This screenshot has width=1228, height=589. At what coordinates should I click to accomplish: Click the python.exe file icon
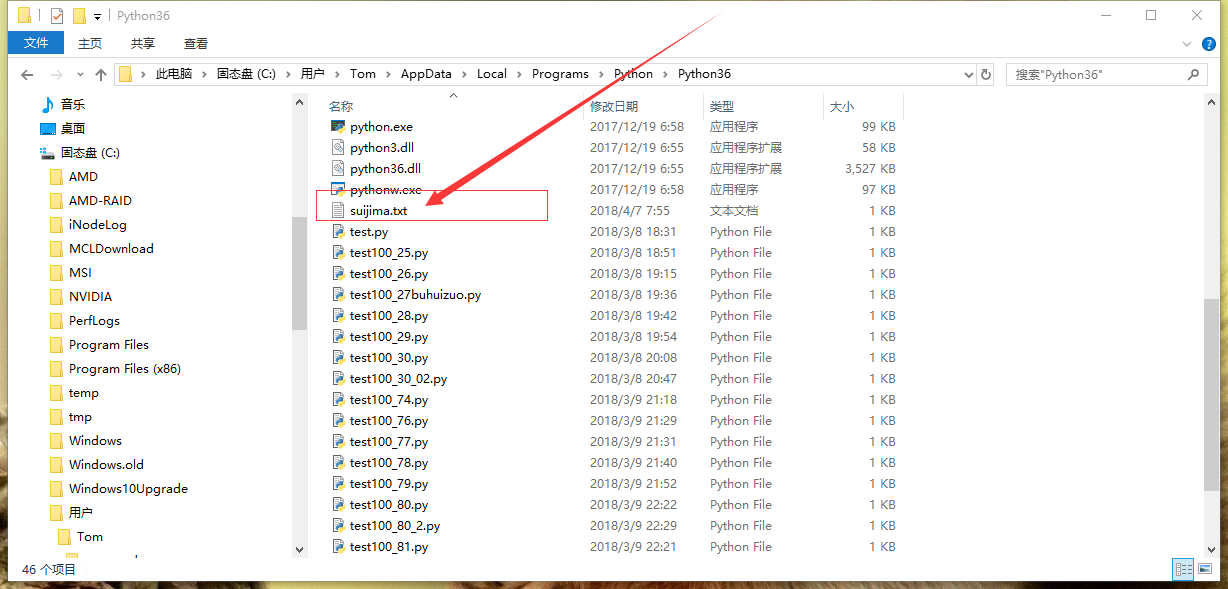click(x=338, y=127)
